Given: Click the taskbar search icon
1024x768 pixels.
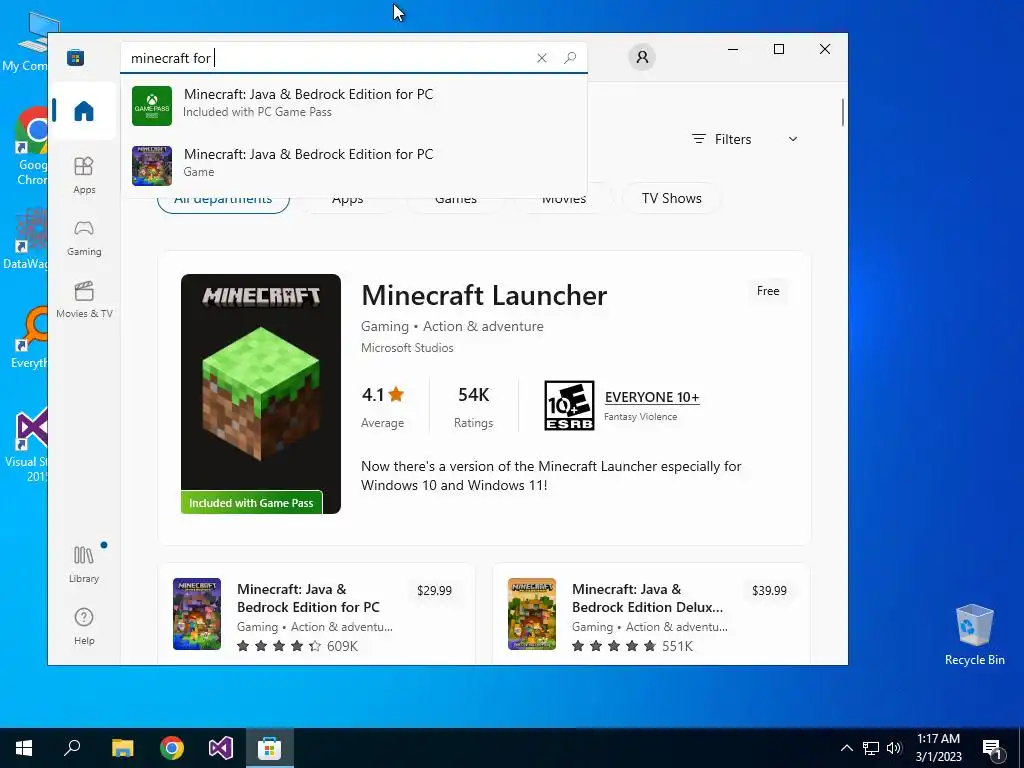Looking at the screenshot, I should click(72, 748).
